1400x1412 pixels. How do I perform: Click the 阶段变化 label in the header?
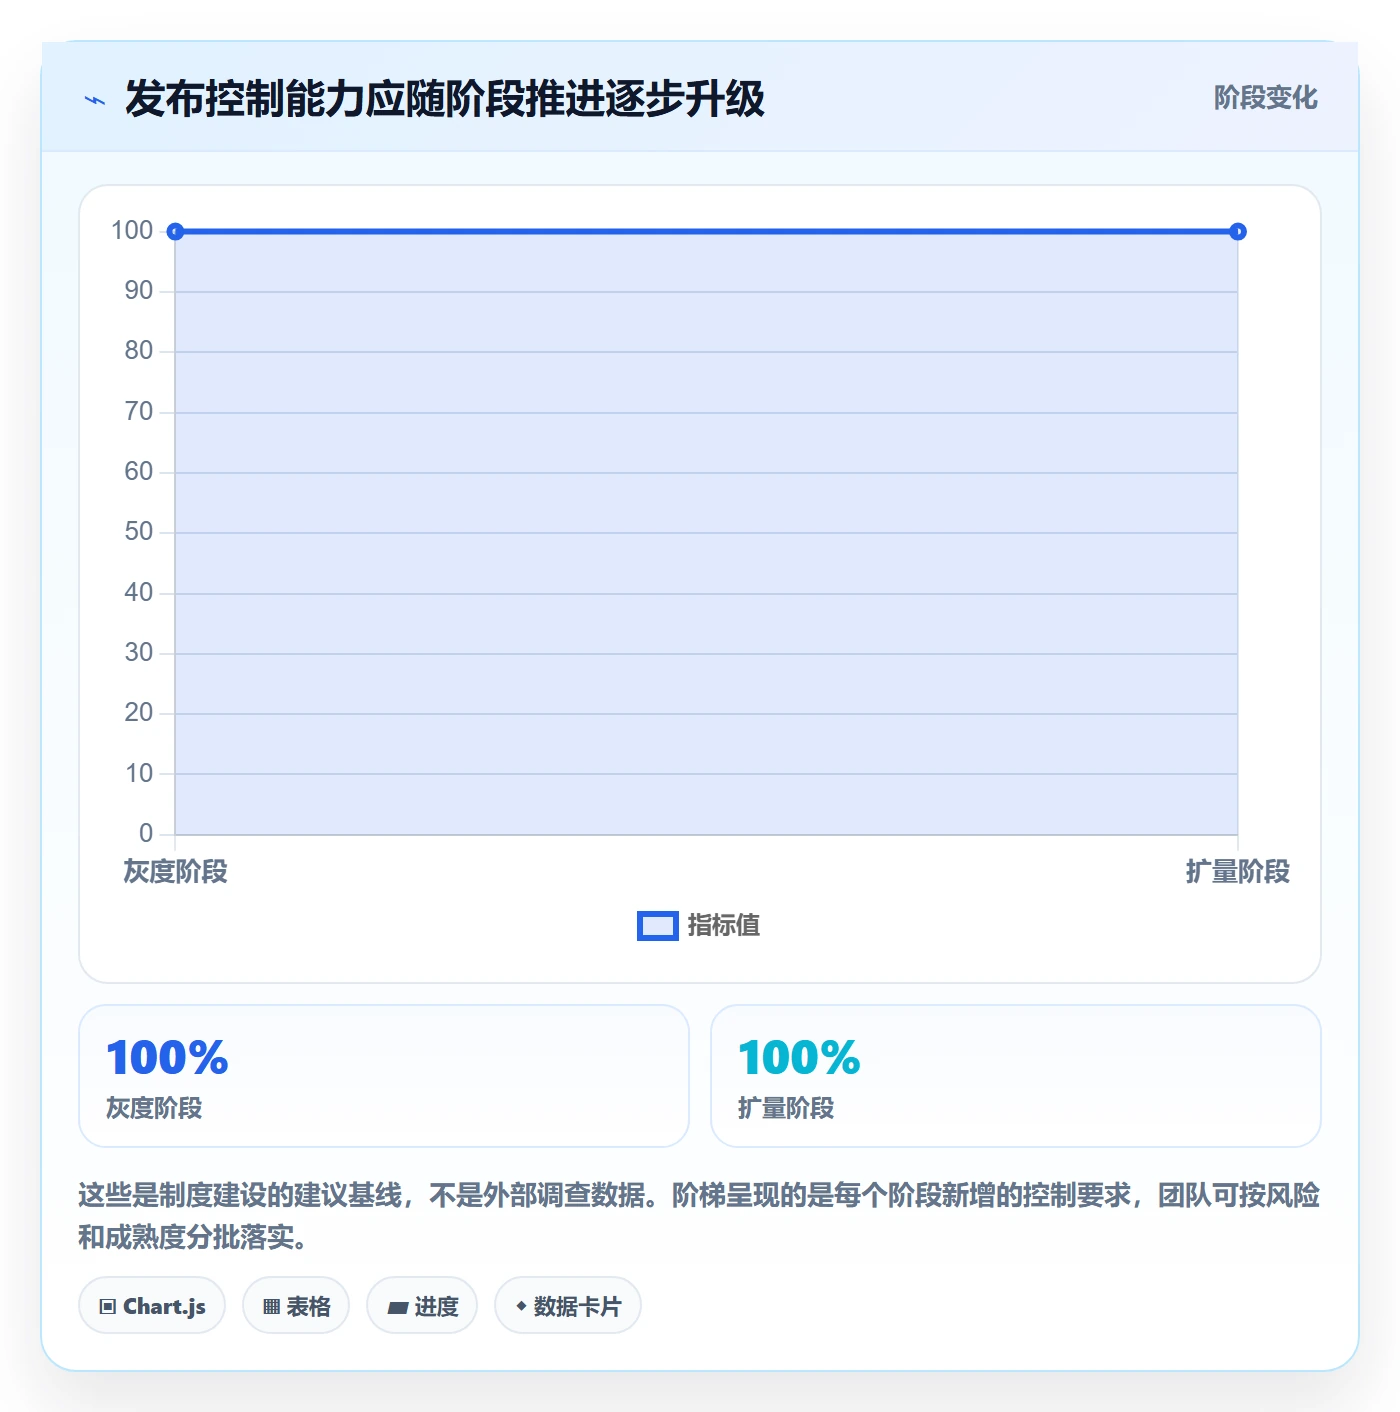[1266, 98]
